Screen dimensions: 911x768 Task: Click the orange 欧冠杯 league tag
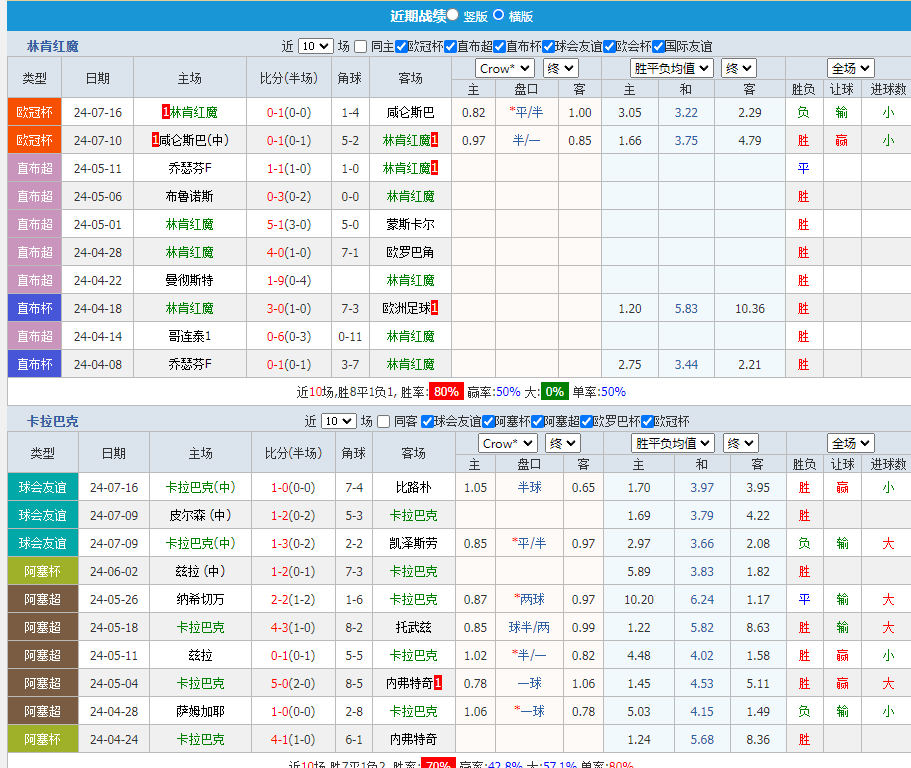pos(34,112)
